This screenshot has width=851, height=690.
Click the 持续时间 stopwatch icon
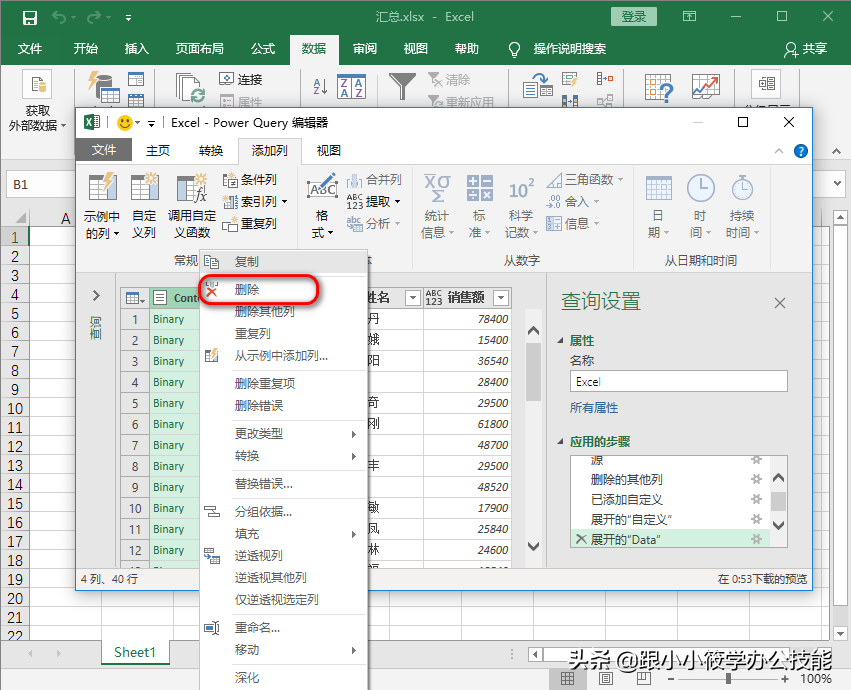(x=741, y=188)
